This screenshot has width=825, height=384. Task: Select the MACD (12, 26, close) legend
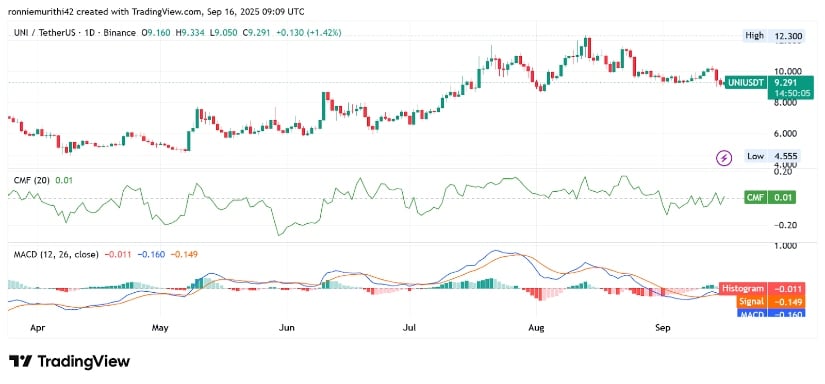tap(56, 254)
